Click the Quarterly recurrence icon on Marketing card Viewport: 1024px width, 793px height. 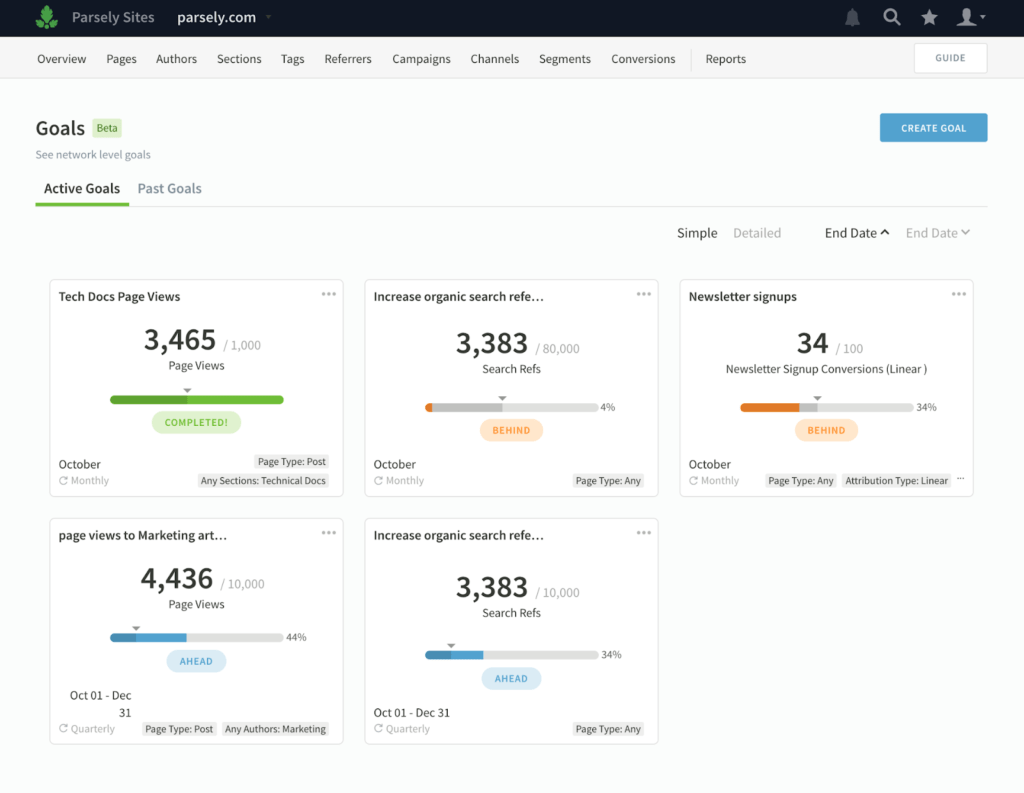tap(63, 728)
